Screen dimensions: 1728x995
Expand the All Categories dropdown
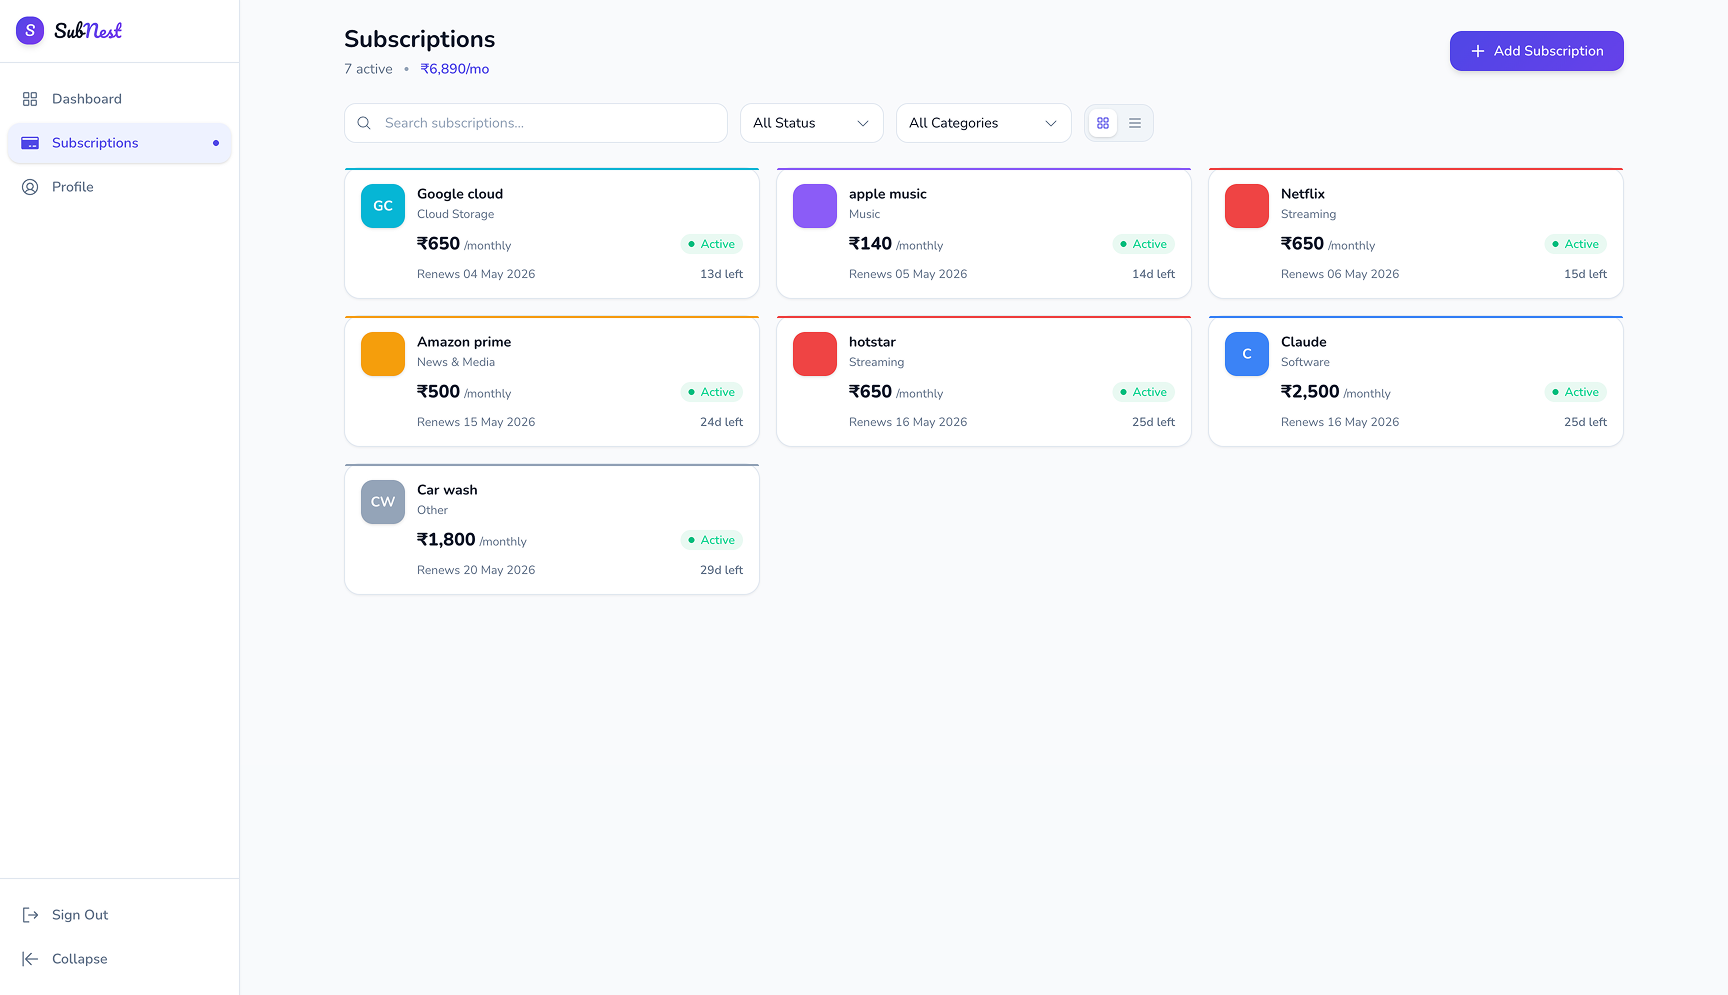(x=984, y=123)
